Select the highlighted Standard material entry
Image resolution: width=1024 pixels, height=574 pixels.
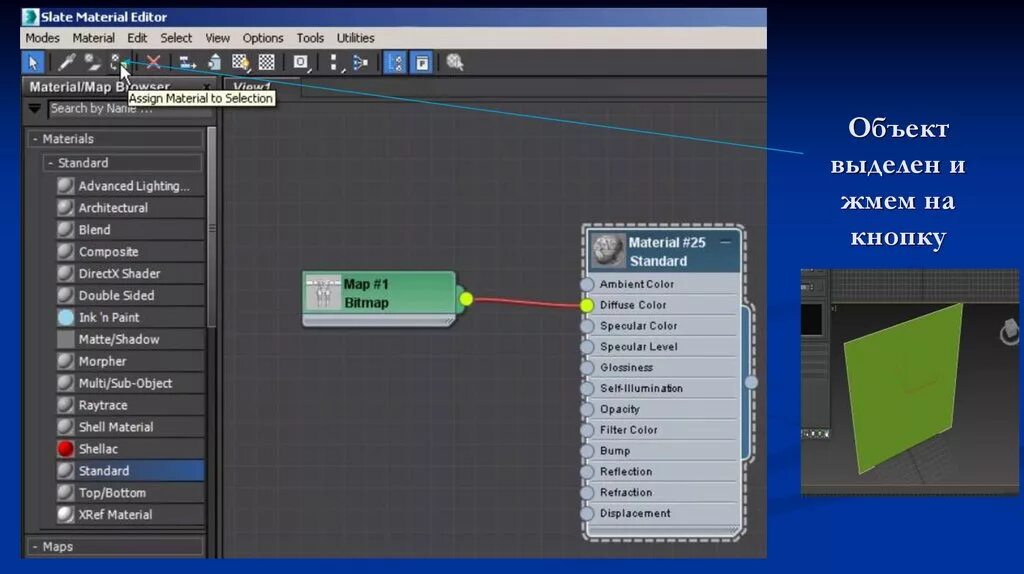coord(129,471)
